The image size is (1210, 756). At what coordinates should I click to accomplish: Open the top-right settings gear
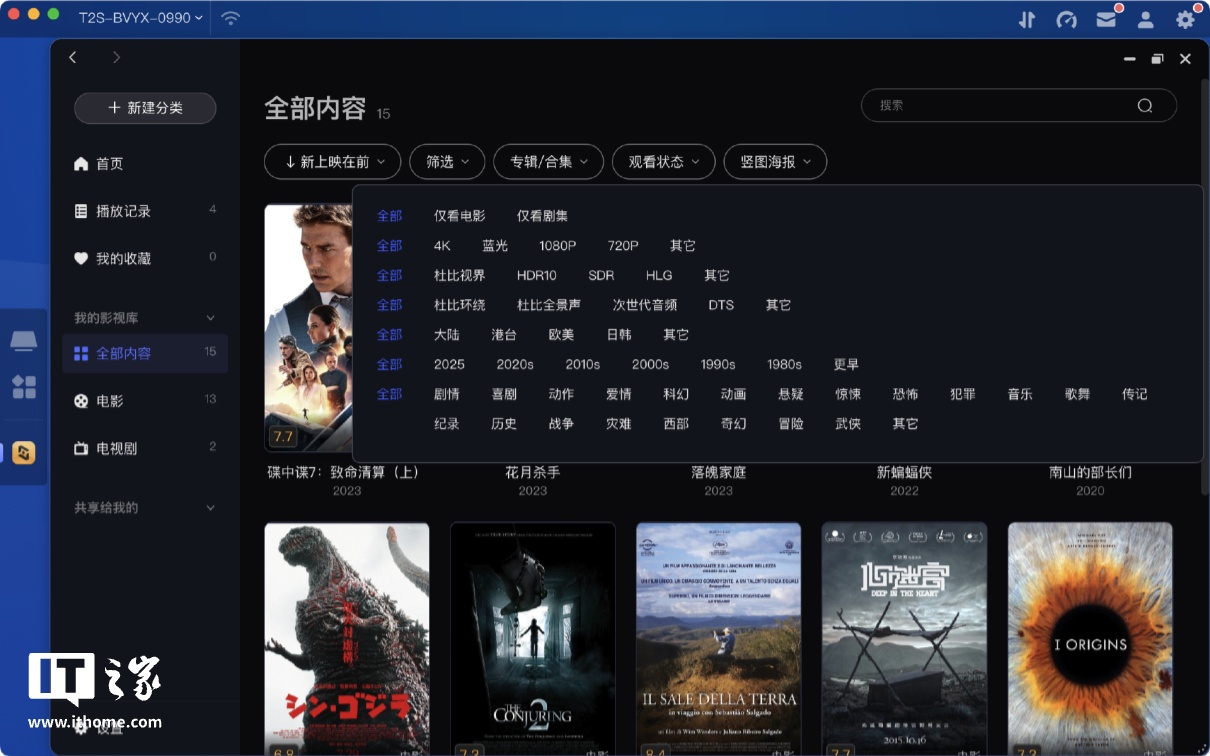(1185, 19)
